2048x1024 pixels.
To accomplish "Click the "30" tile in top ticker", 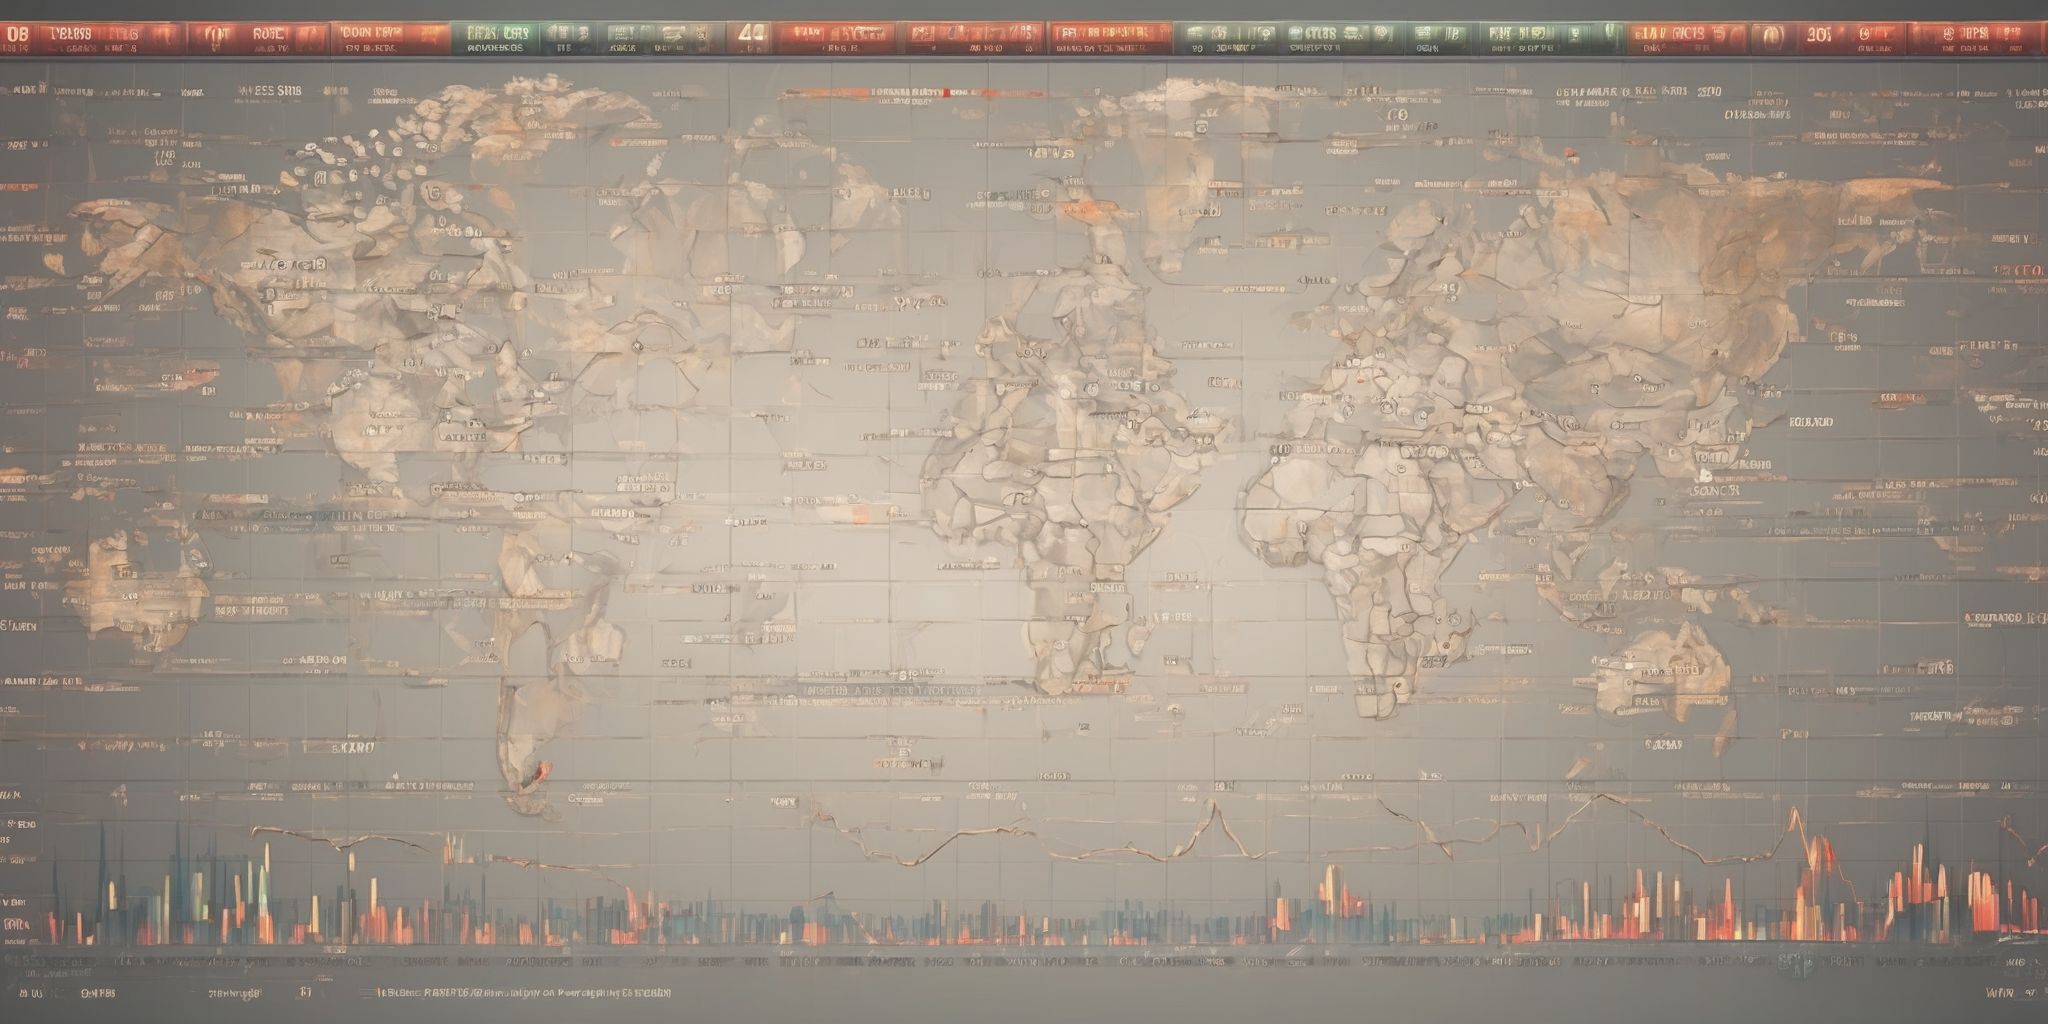I will coord(1818,36).
